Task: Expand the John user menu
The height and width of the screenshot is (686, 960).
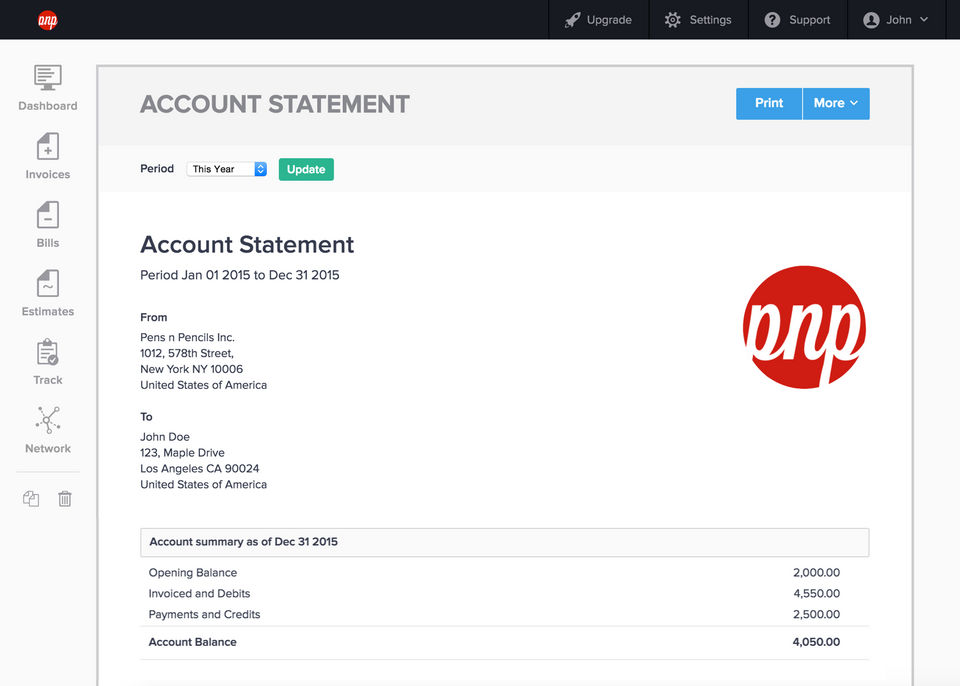Action: click(895, 20)
